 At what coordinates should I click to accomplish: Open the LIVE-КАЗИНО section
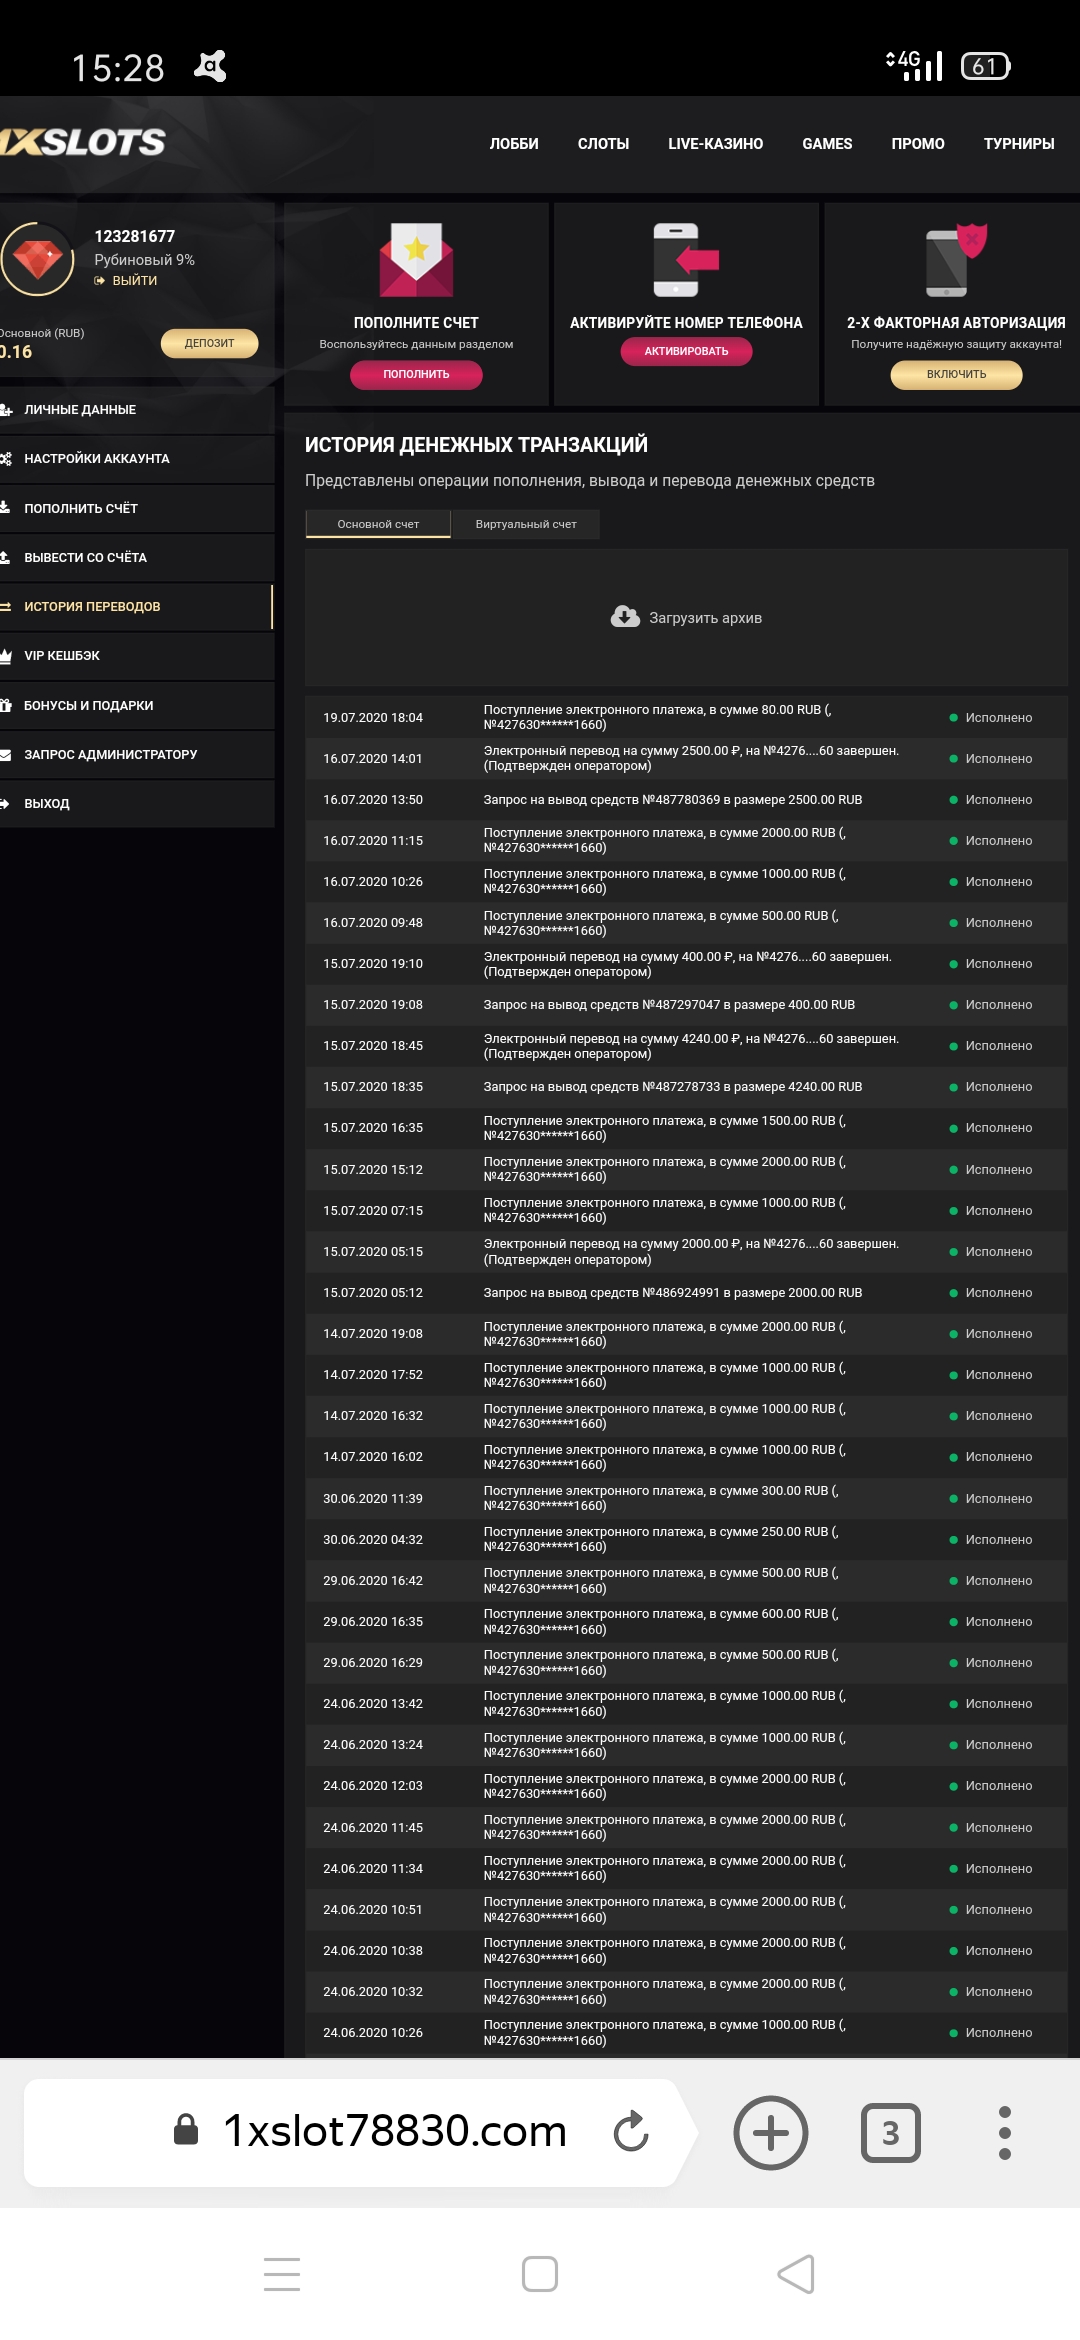[x=715, y=144]
